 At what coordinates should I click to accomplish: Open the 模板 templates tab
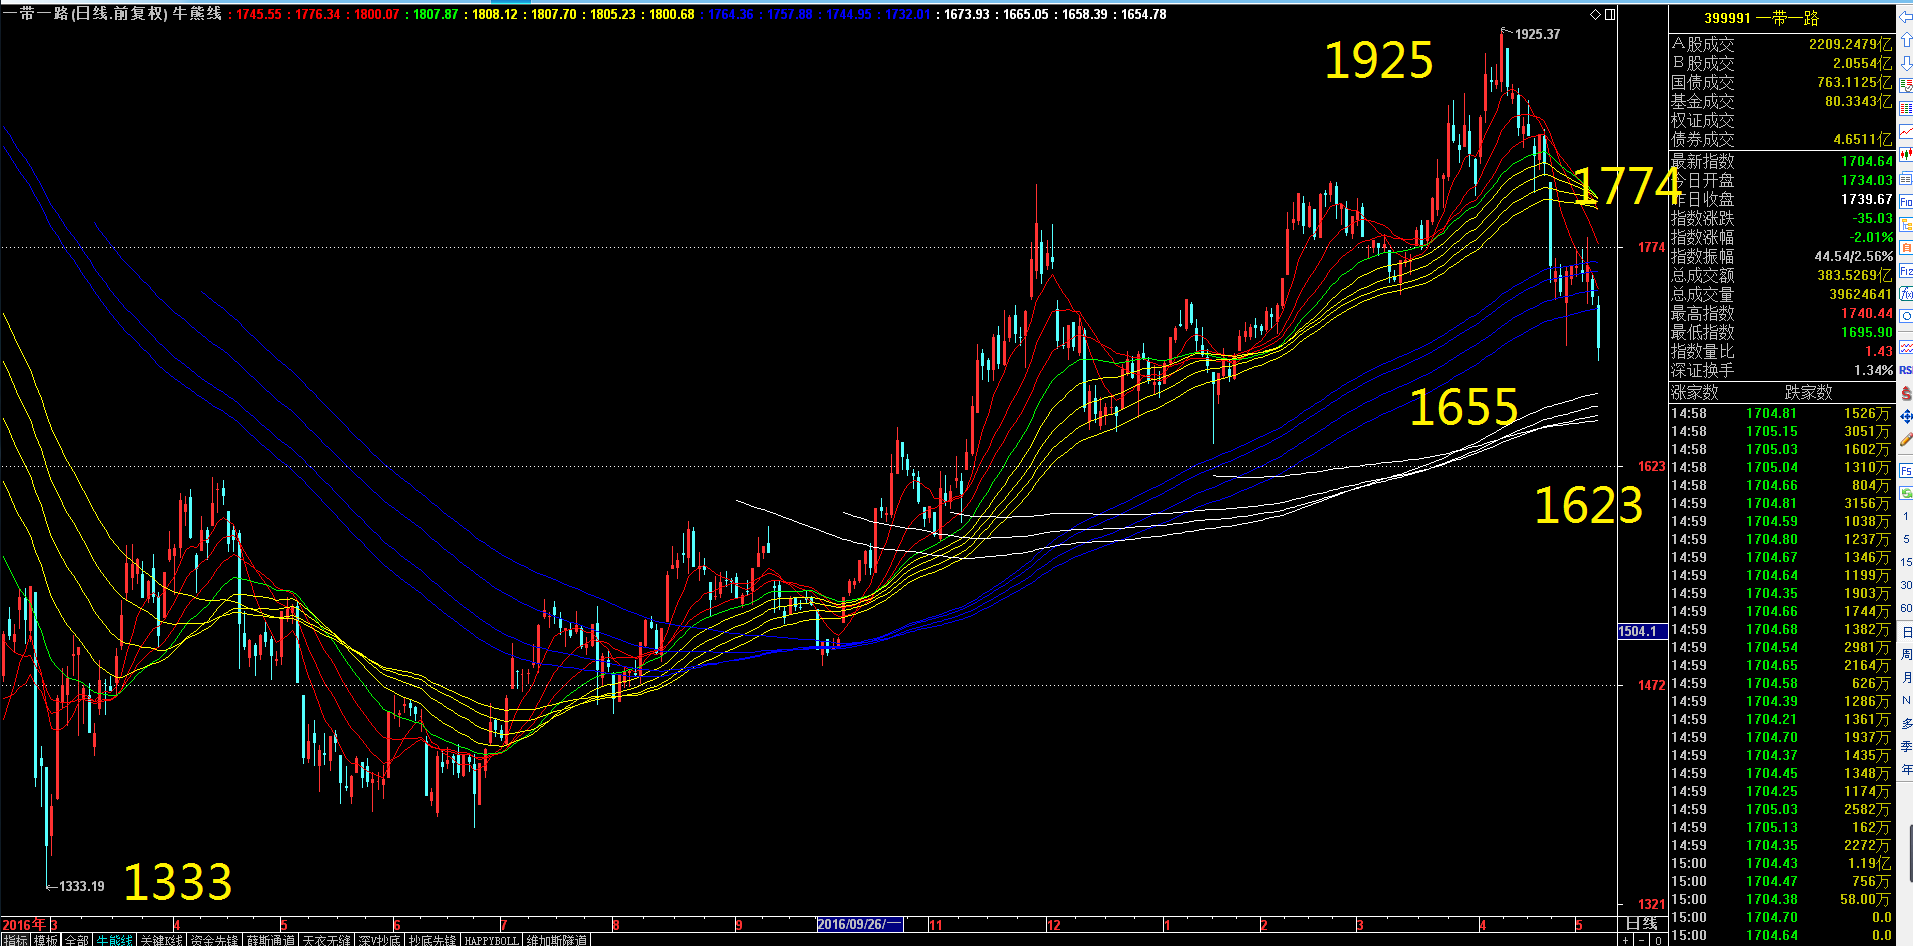point(46,940)
